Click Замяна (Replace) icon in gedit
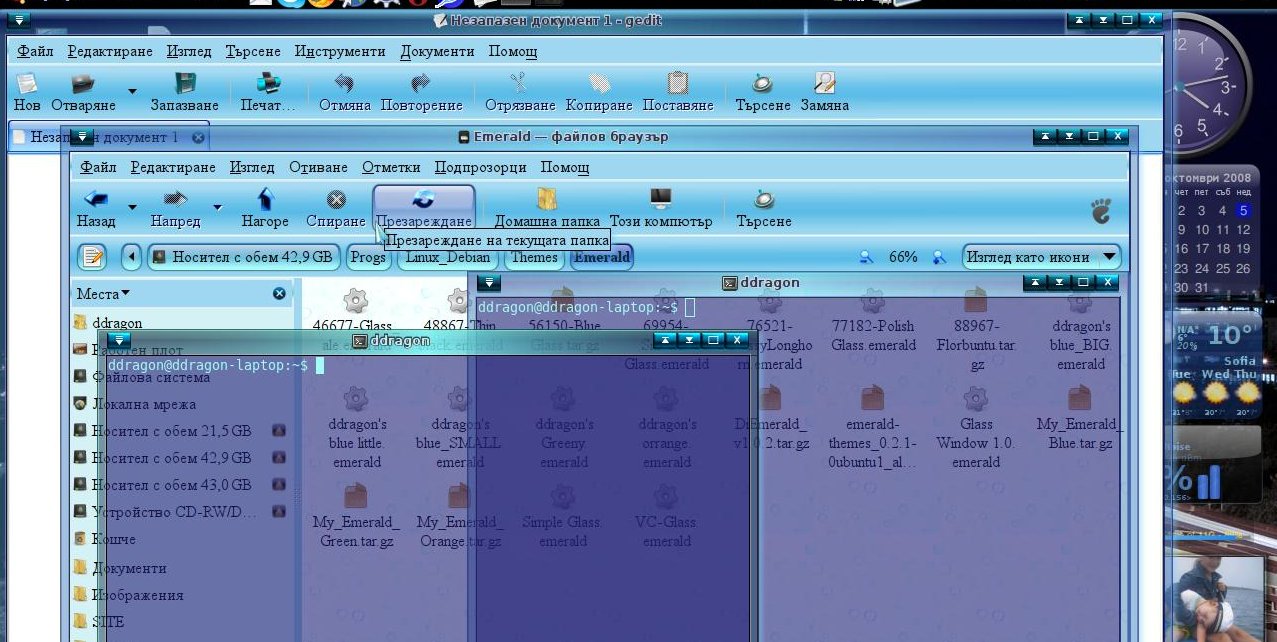This screenshot has width=1277, height=642. pyautogui.click(x=825, y=84)
